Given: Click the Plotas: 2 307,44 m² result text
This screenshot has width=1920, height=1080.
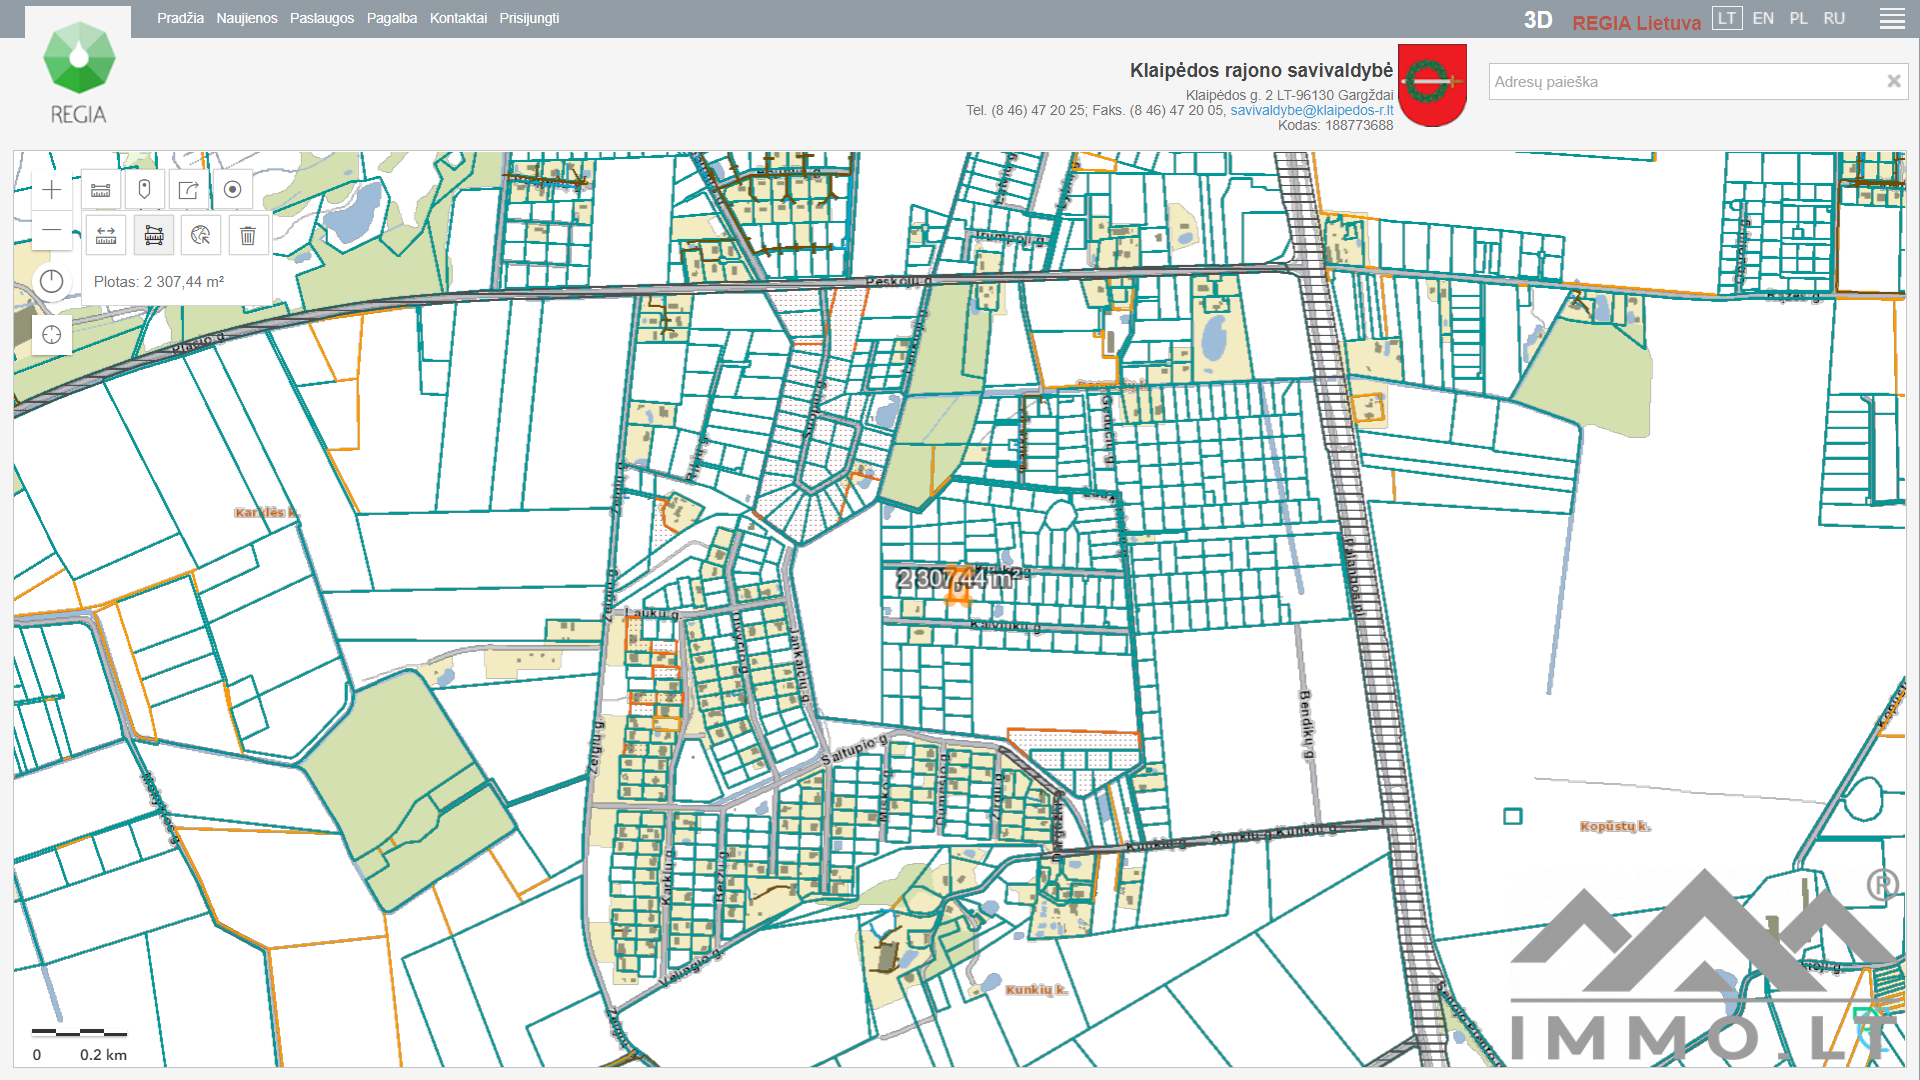Looking at the screenshot, I should (x=159, y=282).
